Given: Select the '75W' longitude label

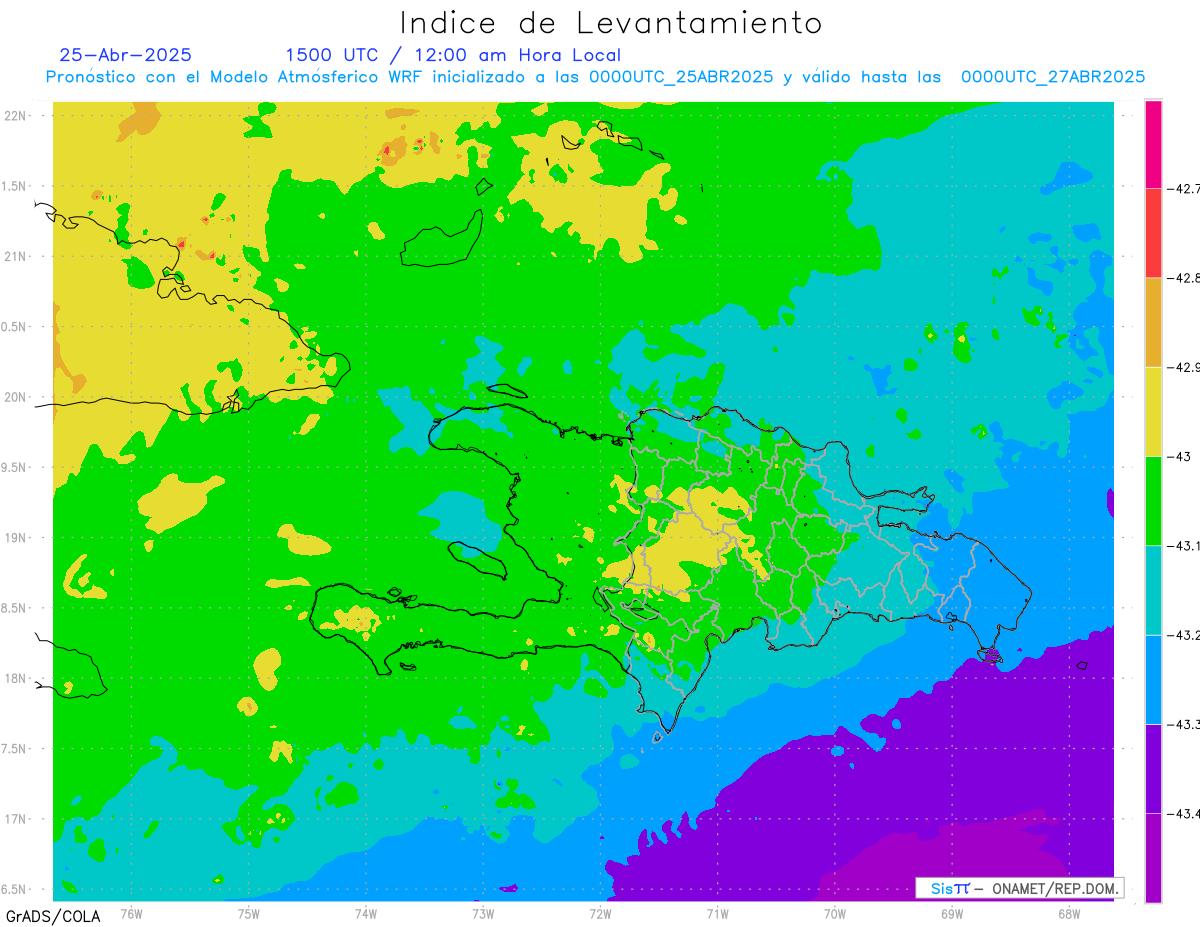Looking at the screenshot, I should pyautogui.click(x=249, y=913).
